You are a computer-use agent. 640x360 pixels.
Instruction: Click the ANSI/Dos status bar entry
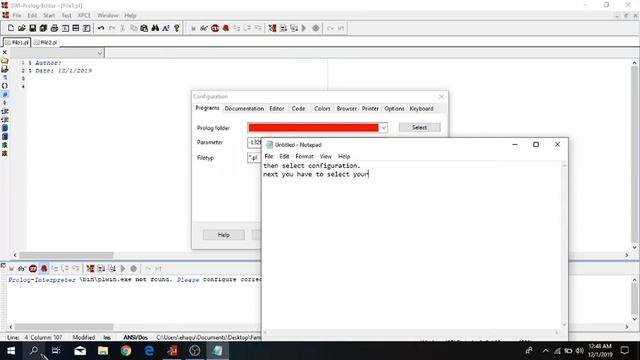pyautogui.click(x=136, y=338)
